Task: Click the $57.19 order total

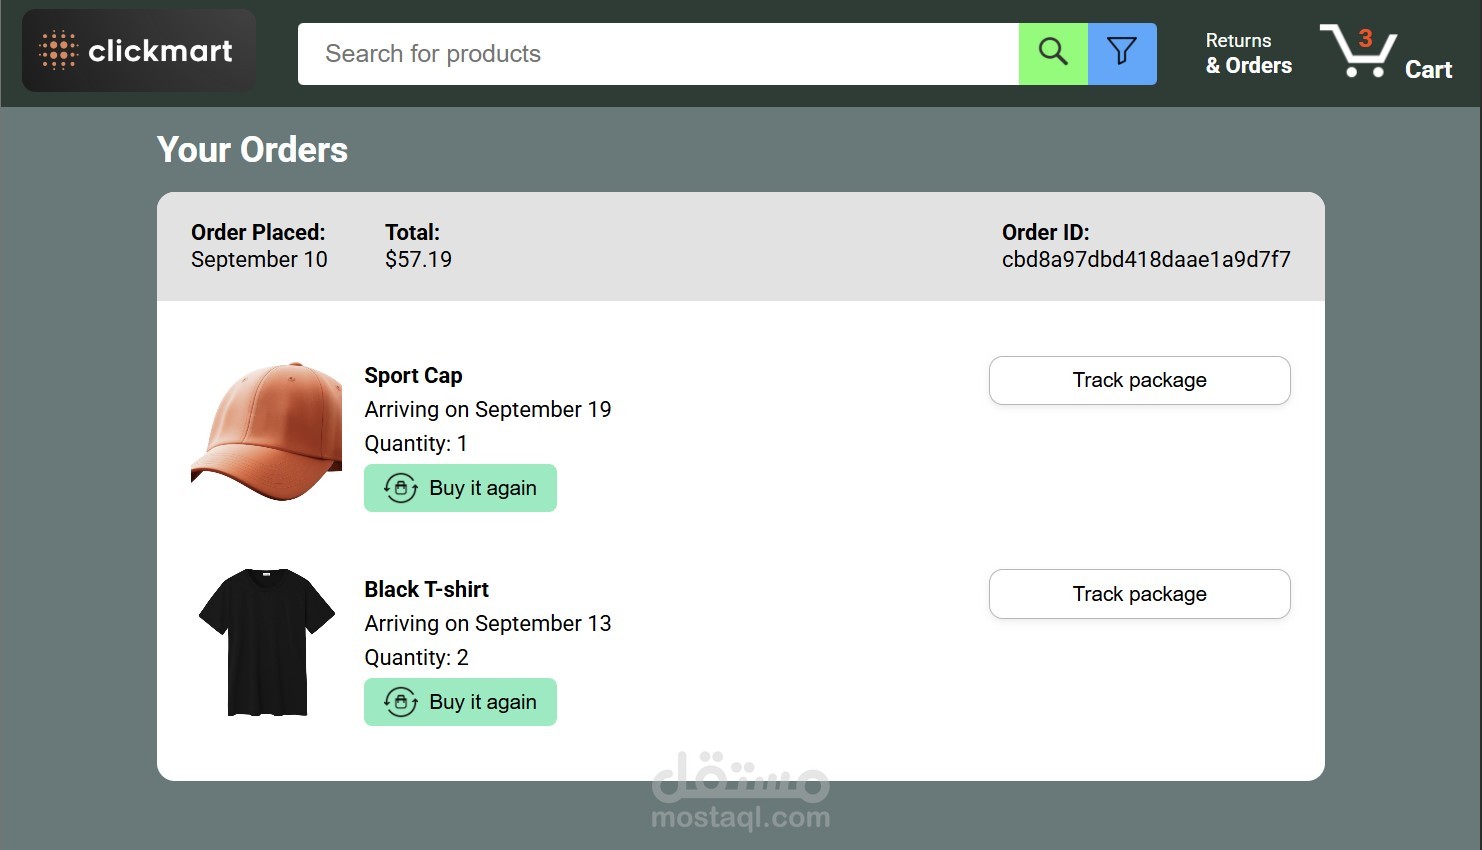Action: [x=418, y=260]
